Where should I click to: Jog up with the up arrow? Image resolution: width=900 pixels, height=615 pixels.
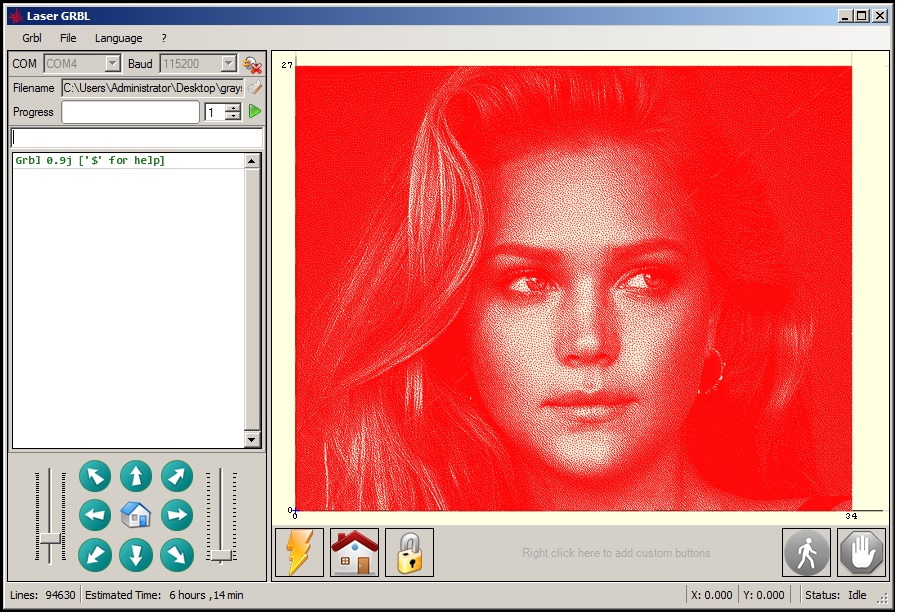coord(136,476)
